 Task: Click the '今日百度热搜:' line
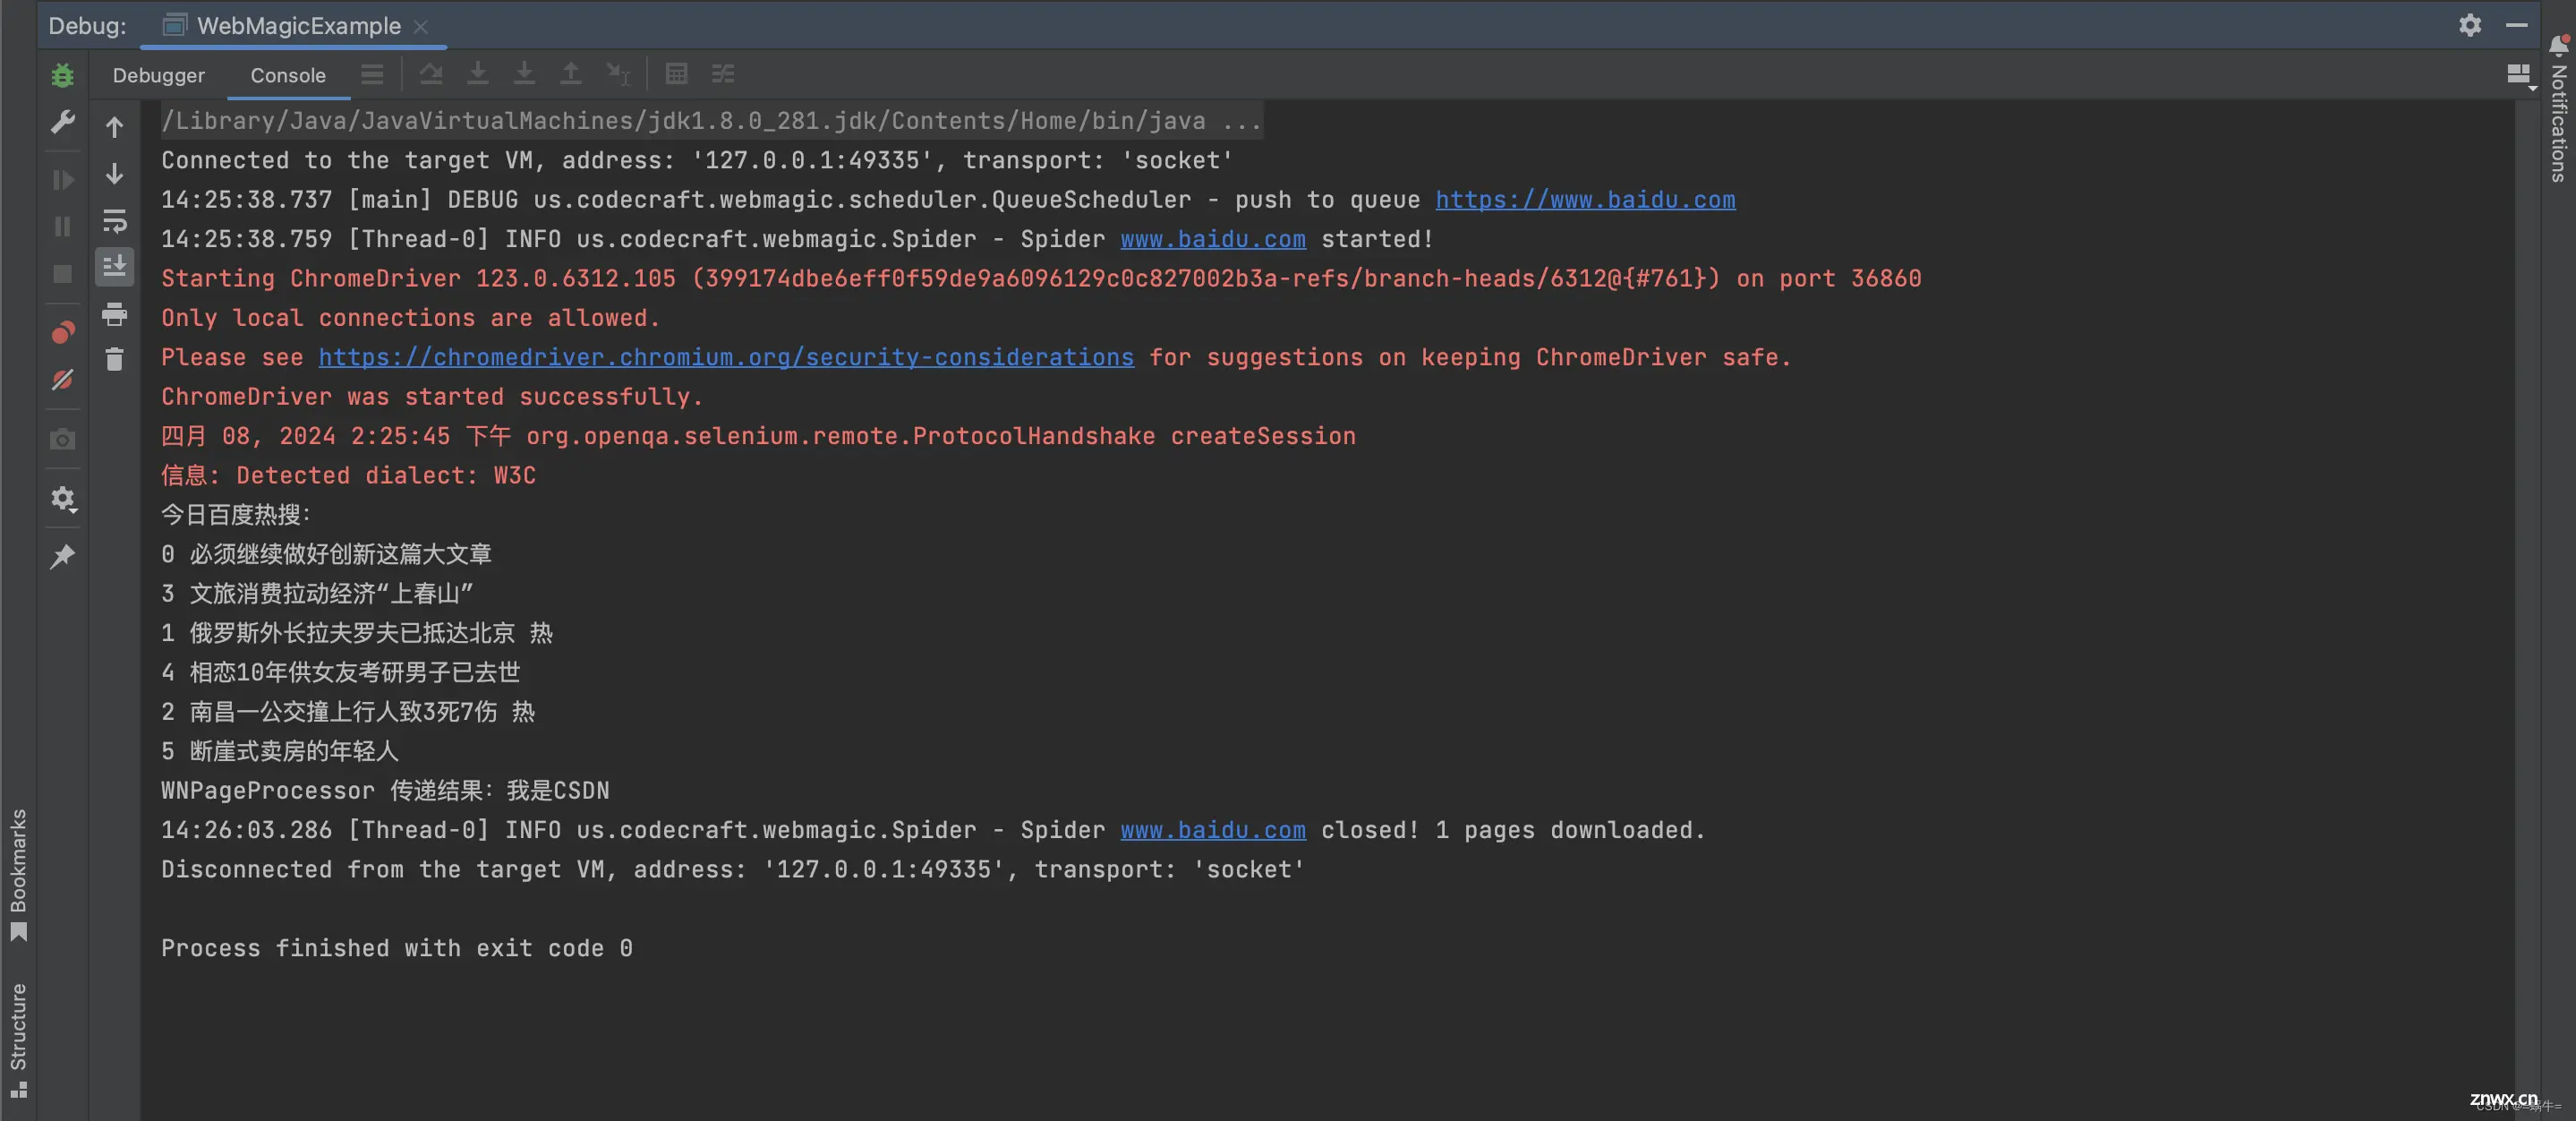point(236,515)
